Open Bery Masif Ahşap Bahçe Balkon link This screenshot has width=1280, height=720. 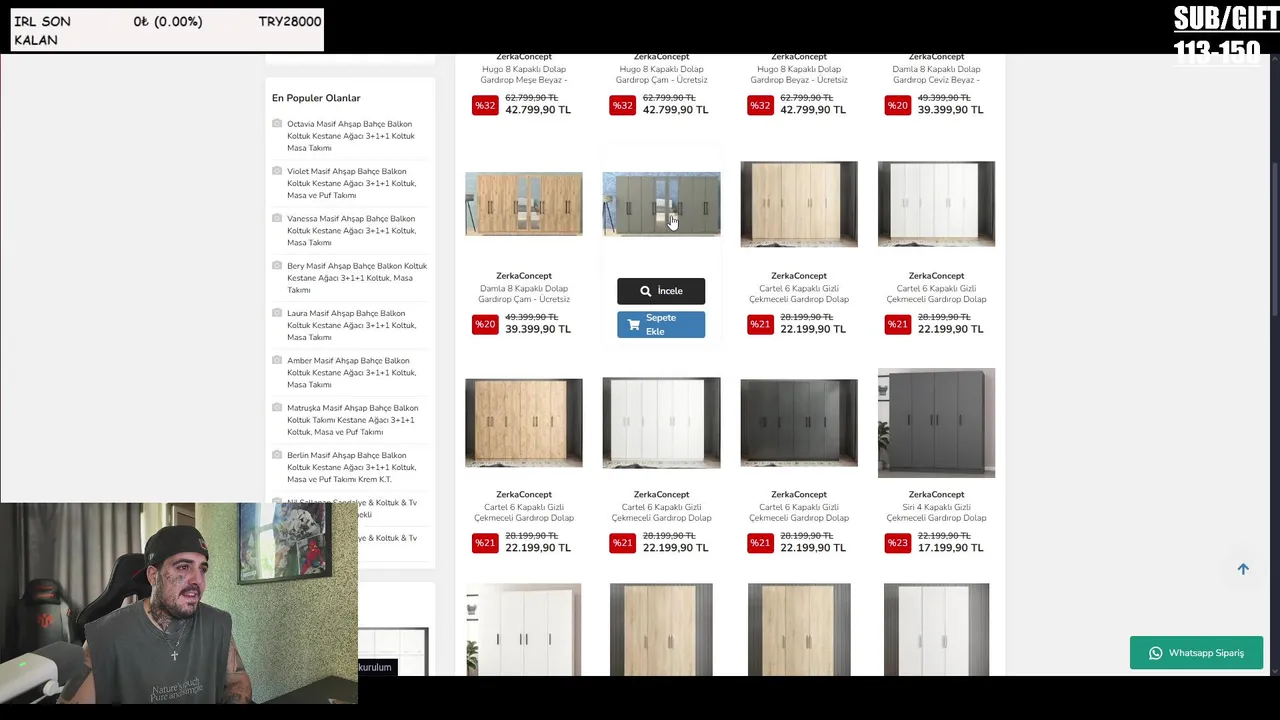[357, 278]
